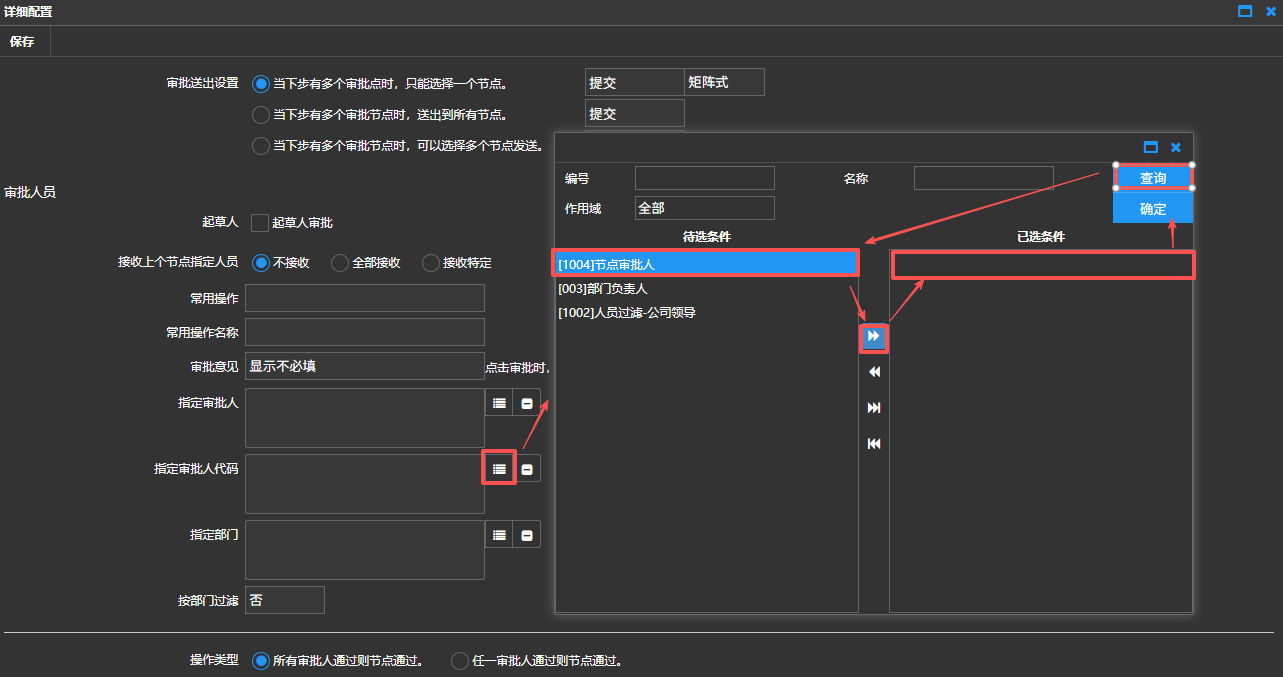Click the move selected left arrow button
The width and height of the screenshot is (1283, 677).
874,372
